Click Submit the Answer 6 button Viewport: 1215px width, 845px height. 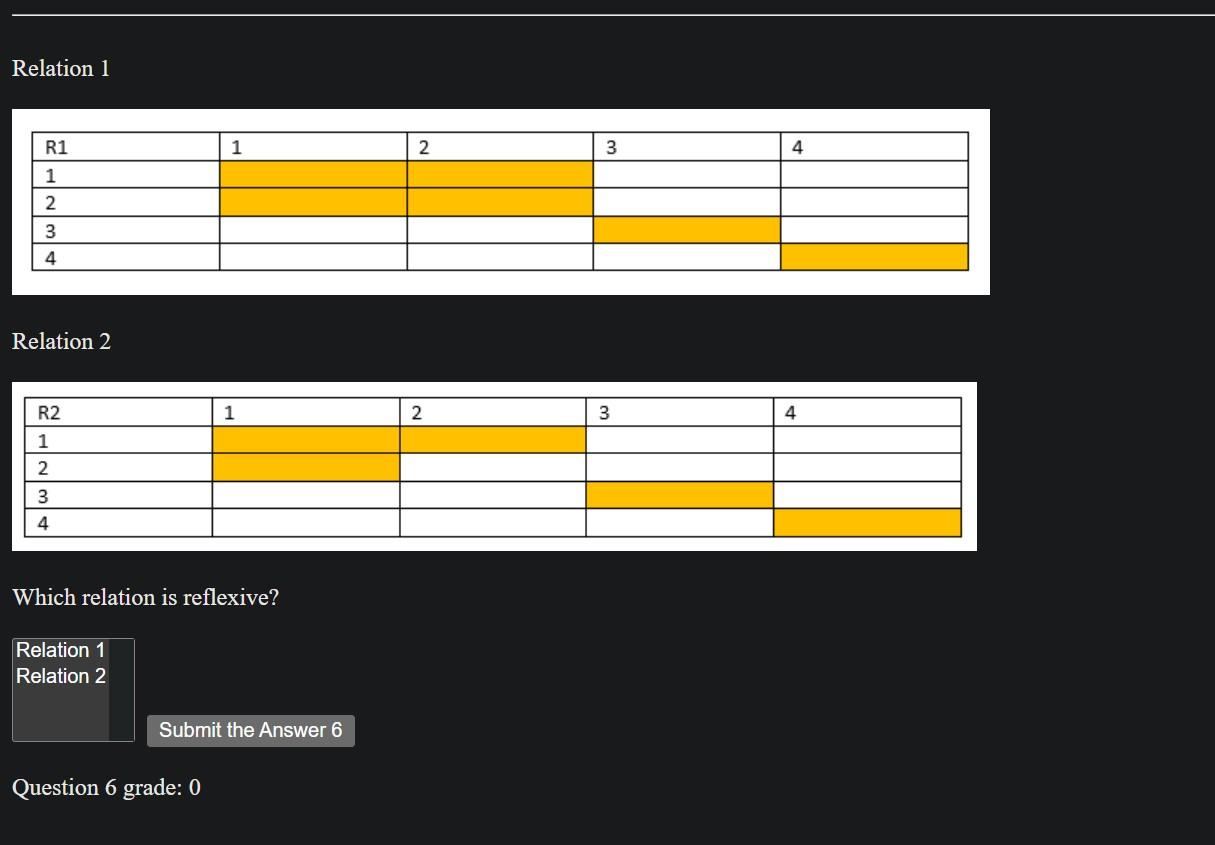(250, 730)
